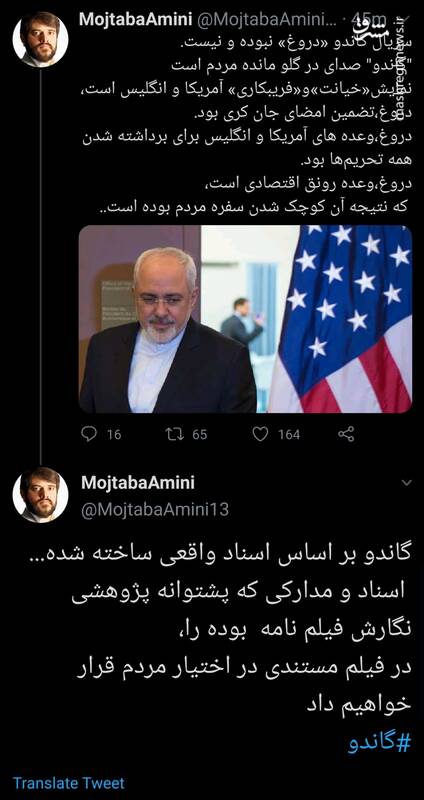
Task: Open the 16 replies count
Action: (x=114, y=435)
